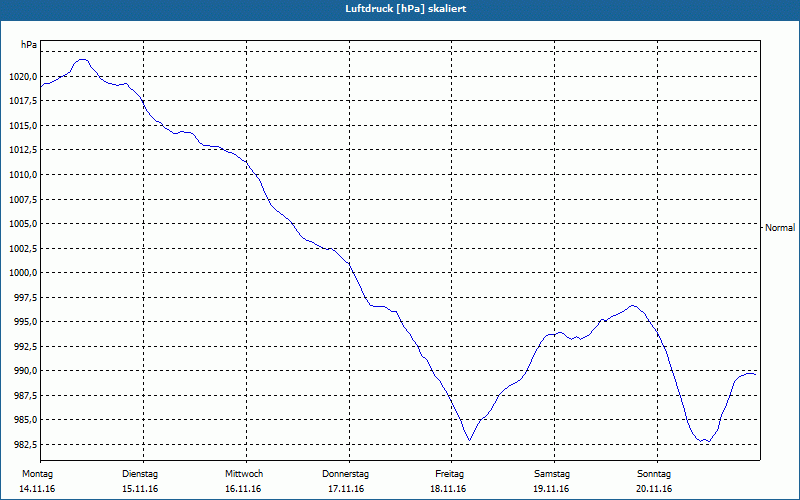Click the date 14.11.16

tap(37, 489)
